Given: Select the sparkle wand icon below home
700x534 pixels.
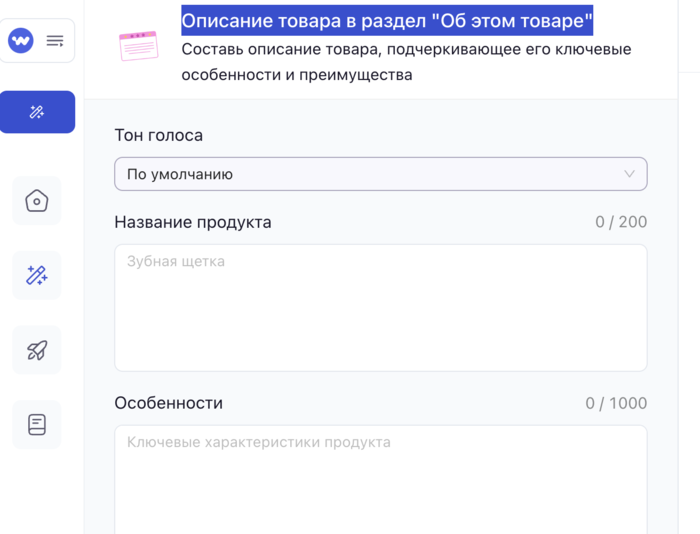Looking at the screenshot, I should click(37, 275).
